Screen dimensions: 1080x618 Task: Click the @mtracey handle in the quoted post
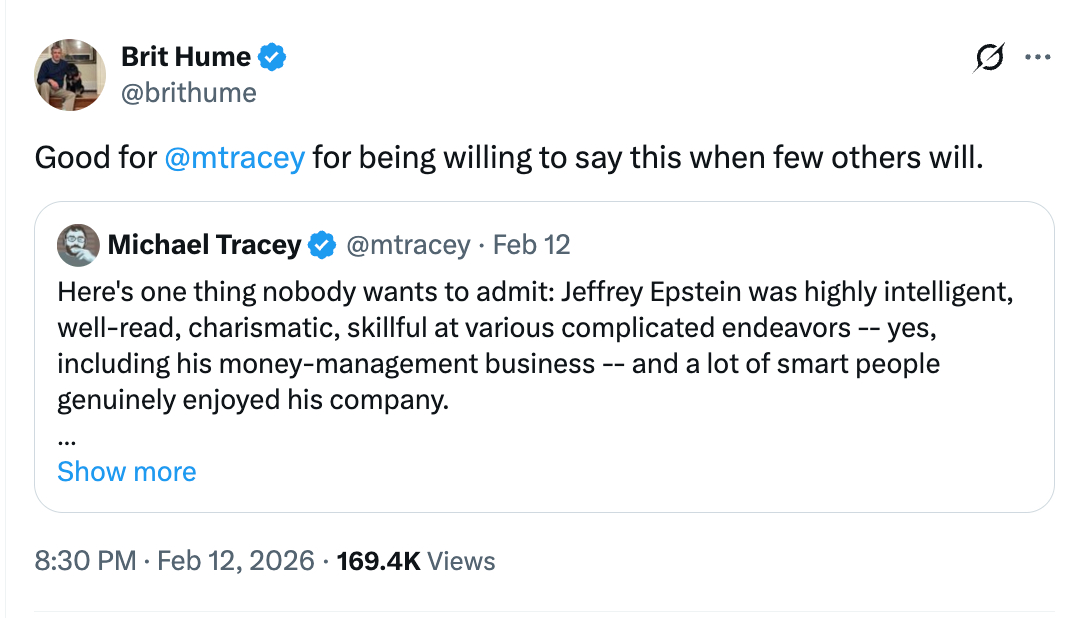point(407,245)
